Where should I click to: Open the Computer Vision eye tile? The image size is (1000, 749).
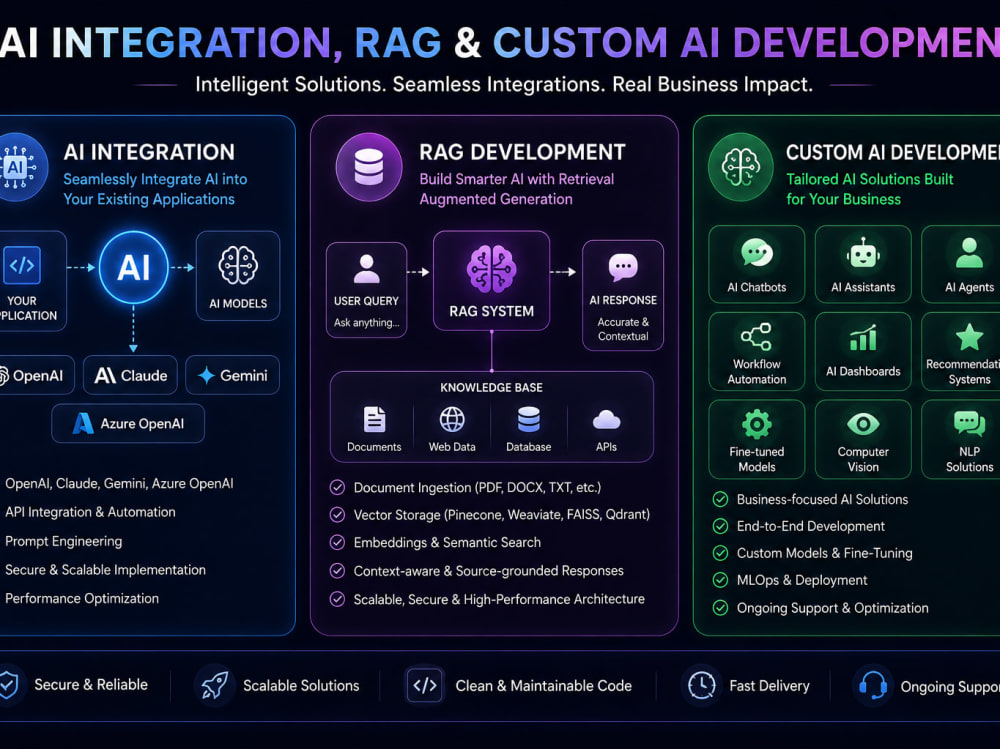pyautogui.click(x=863, y=439)
